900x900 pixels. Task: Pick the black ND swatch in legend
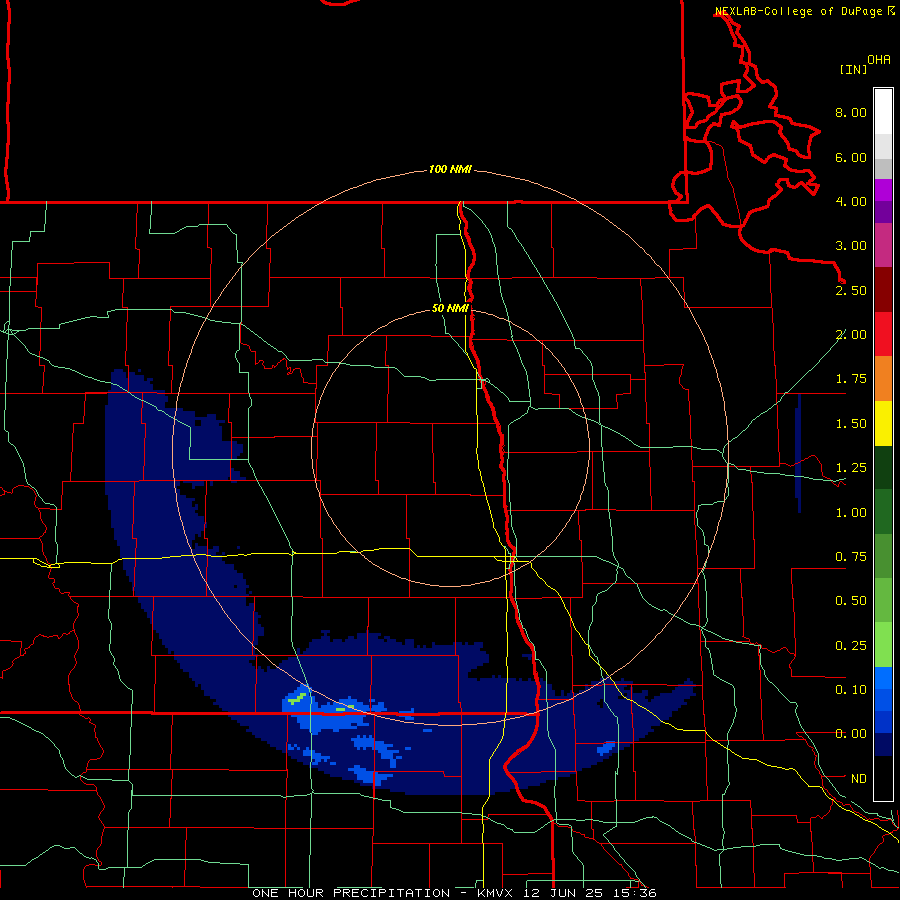coord(883,778)
